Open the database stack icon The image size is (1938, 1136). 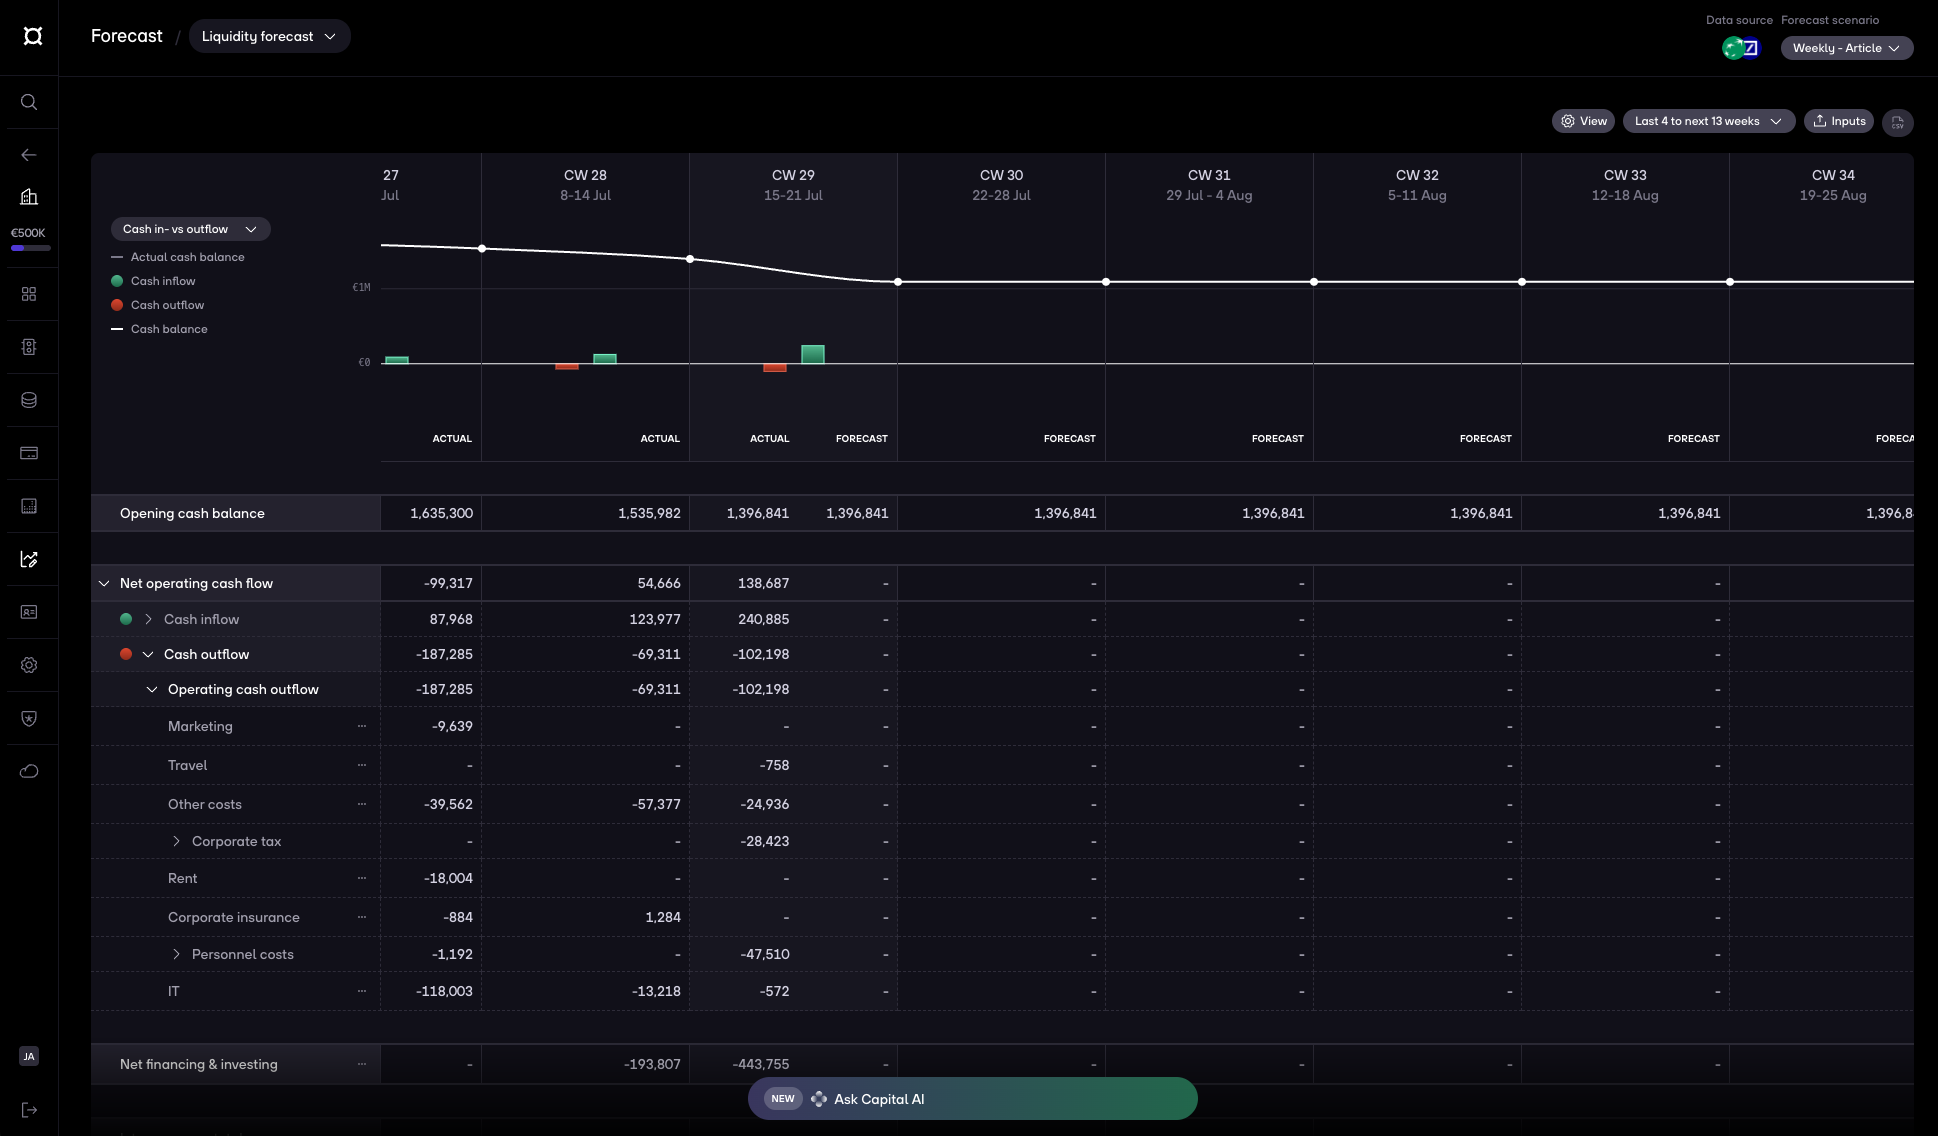29,400
